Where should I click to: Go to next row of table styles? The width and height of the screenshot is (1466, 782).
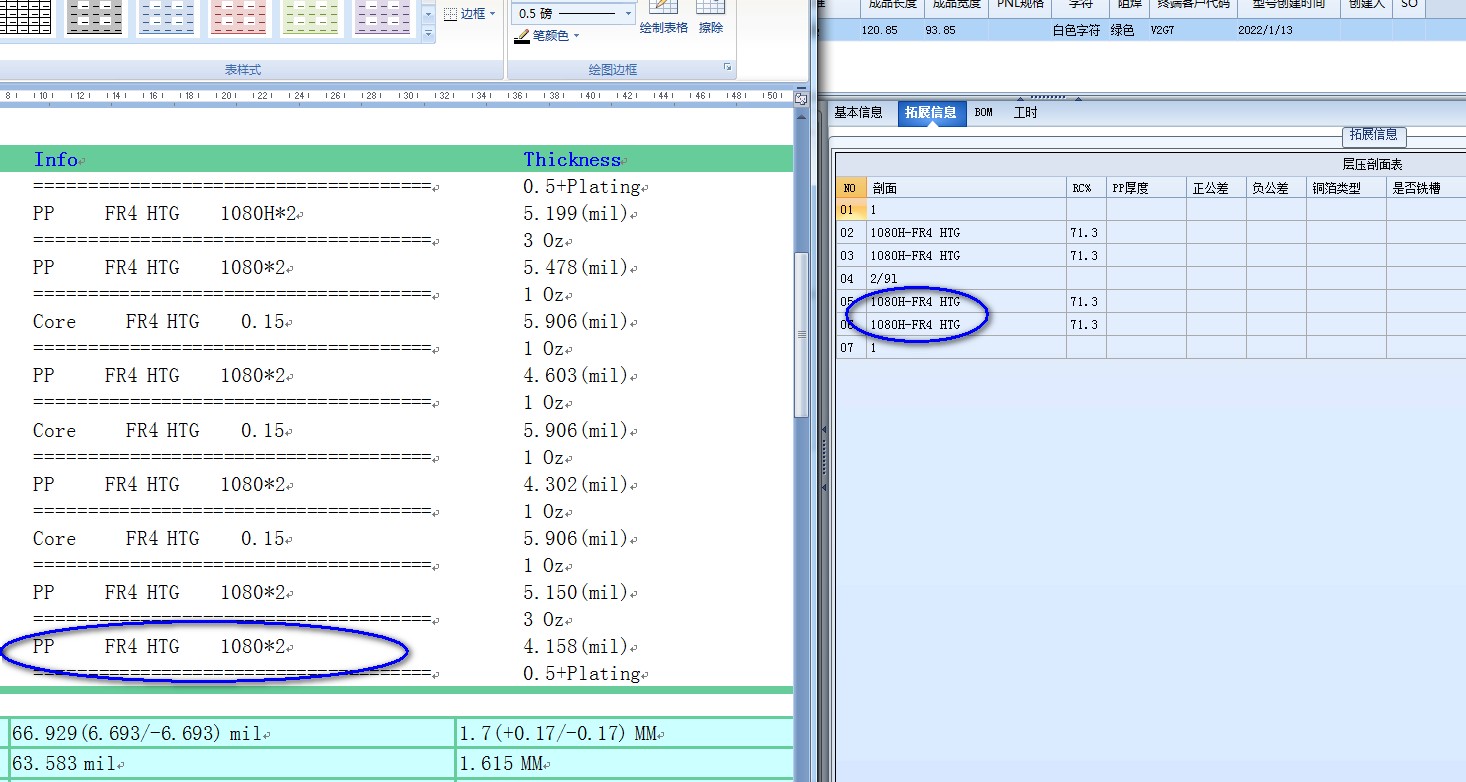tap(429, 15)
